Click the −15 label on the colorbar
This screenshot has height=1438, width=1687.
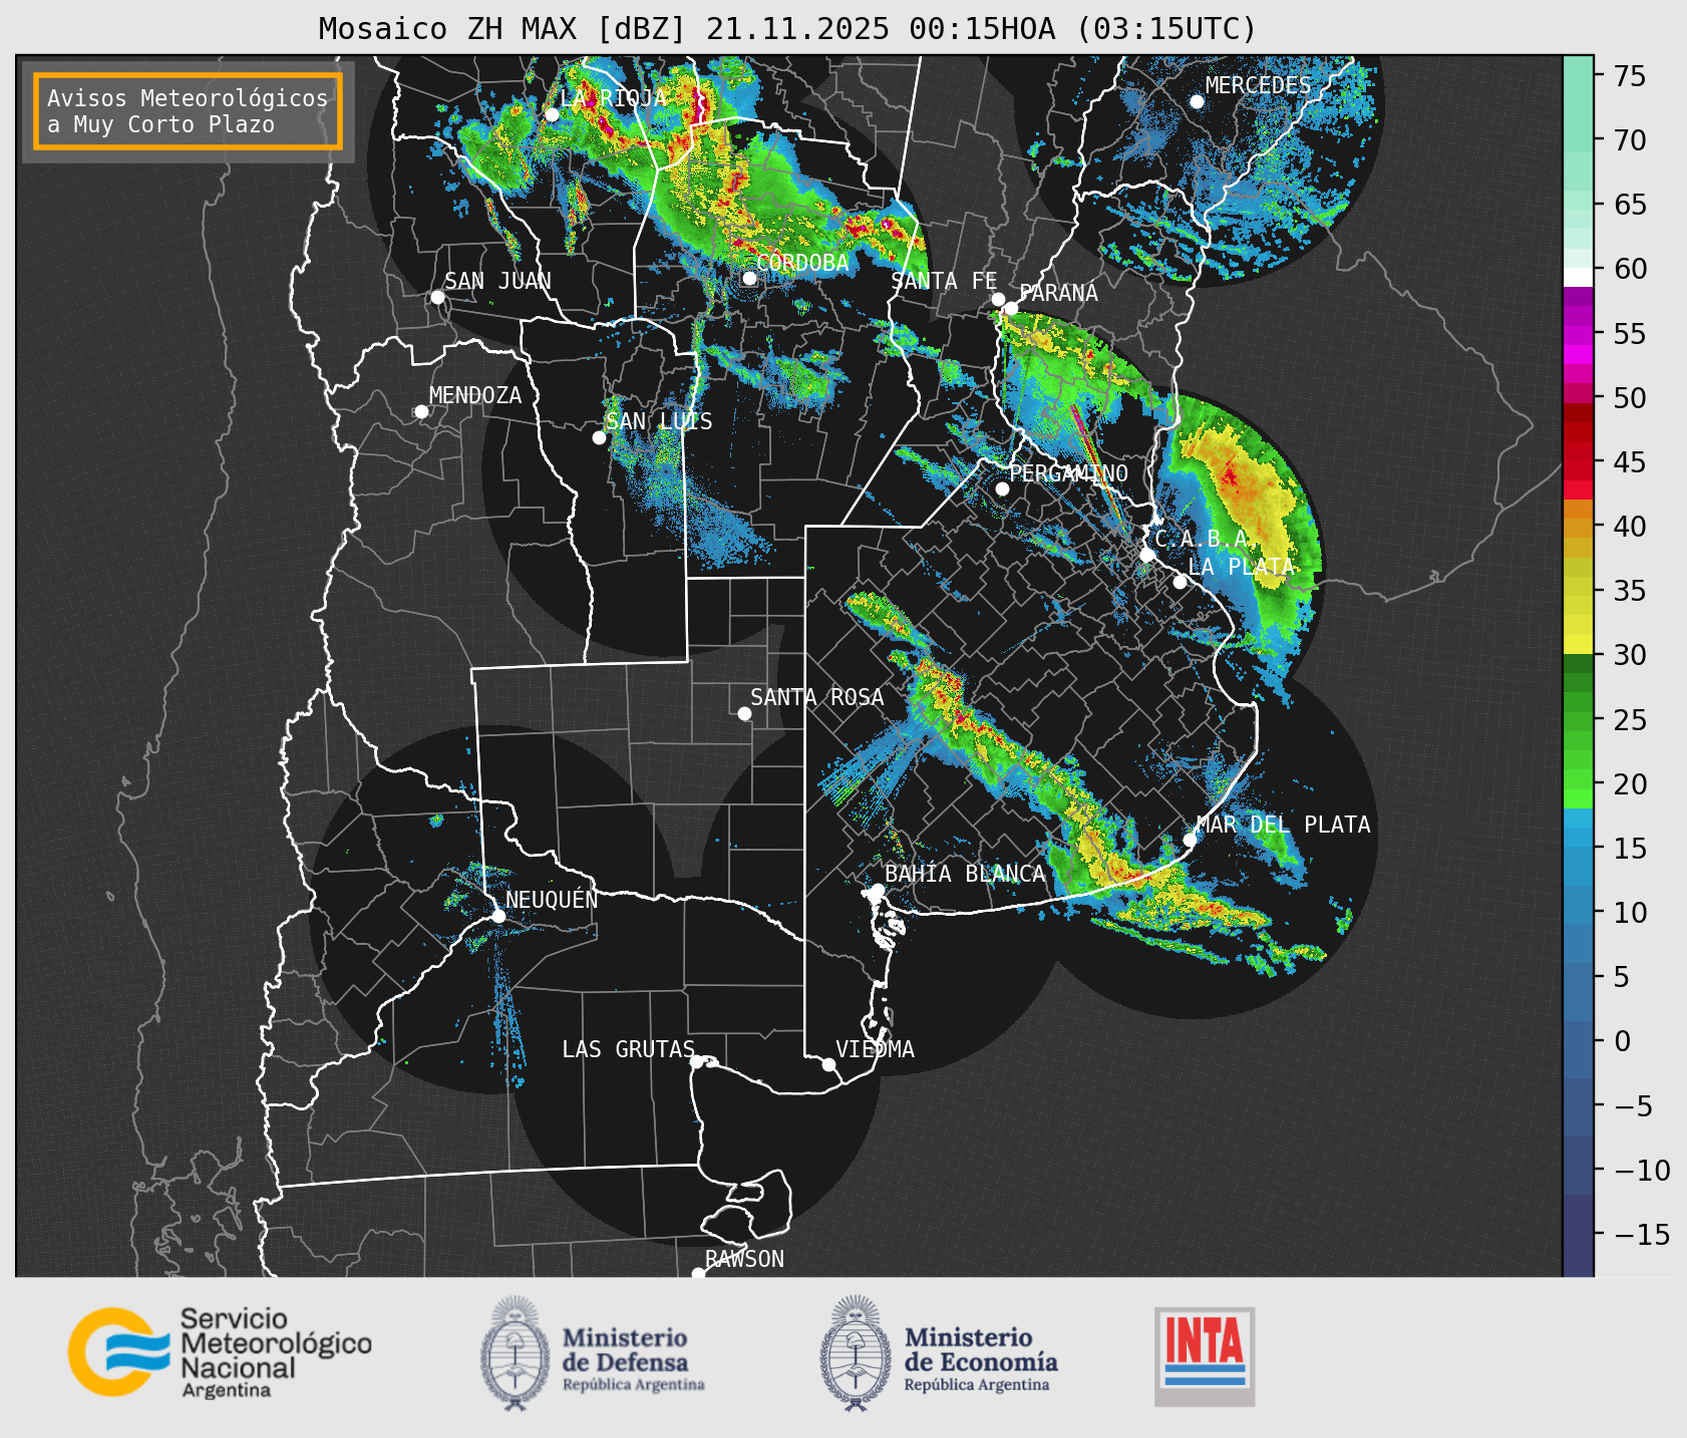pos(1640,1234)
